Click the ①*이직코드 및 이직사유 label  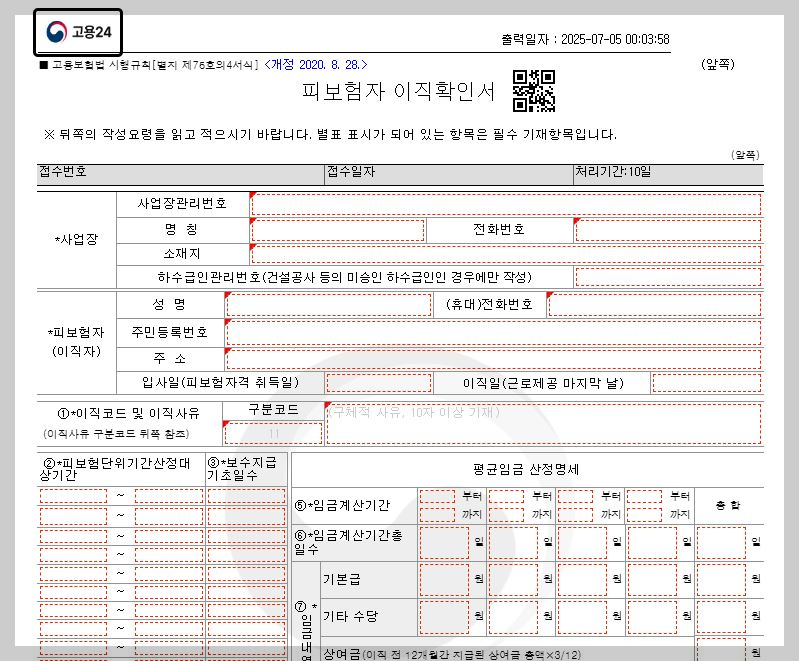[x=128, y=413]
